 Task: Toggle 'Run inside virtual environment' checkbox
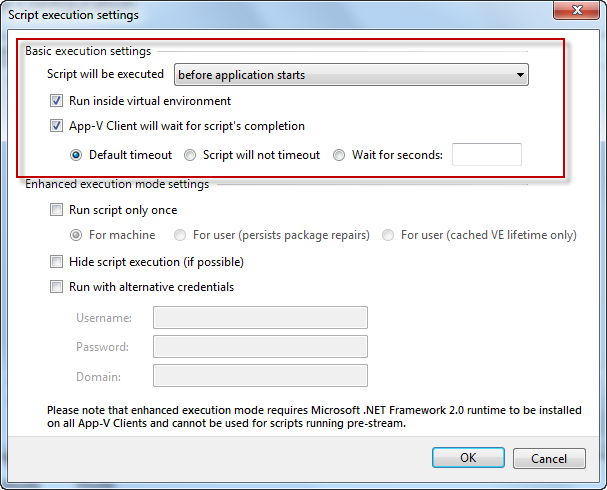point(56,101)
